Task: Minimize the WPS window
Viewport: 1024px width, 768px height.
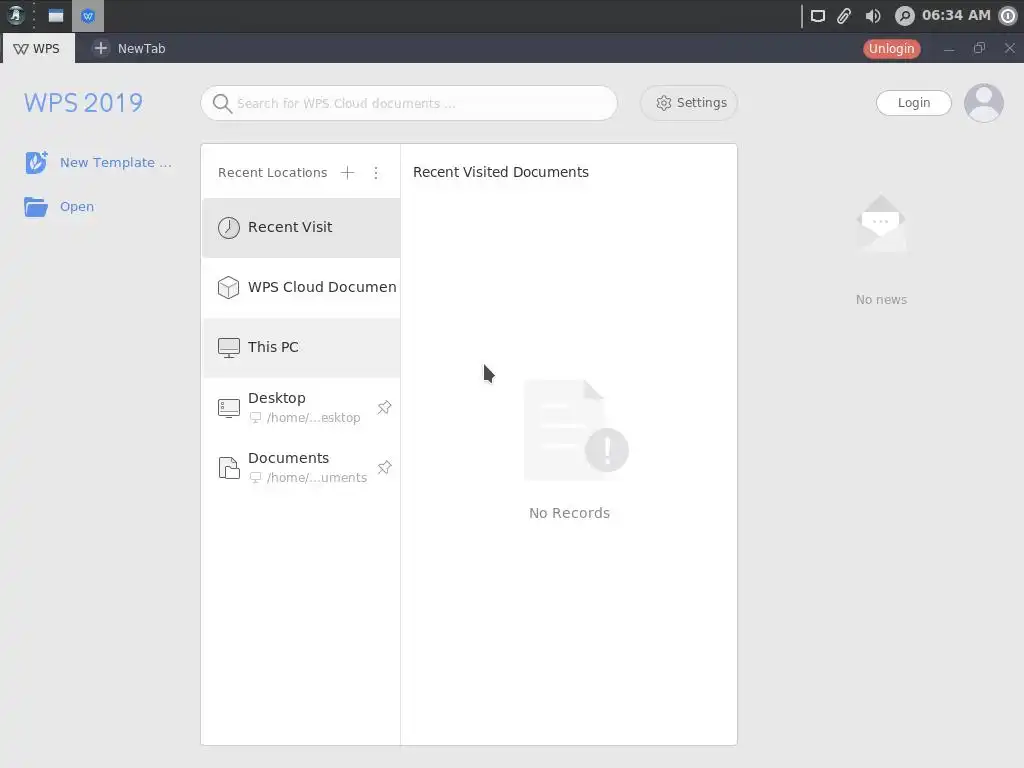Action: (949, 49)
